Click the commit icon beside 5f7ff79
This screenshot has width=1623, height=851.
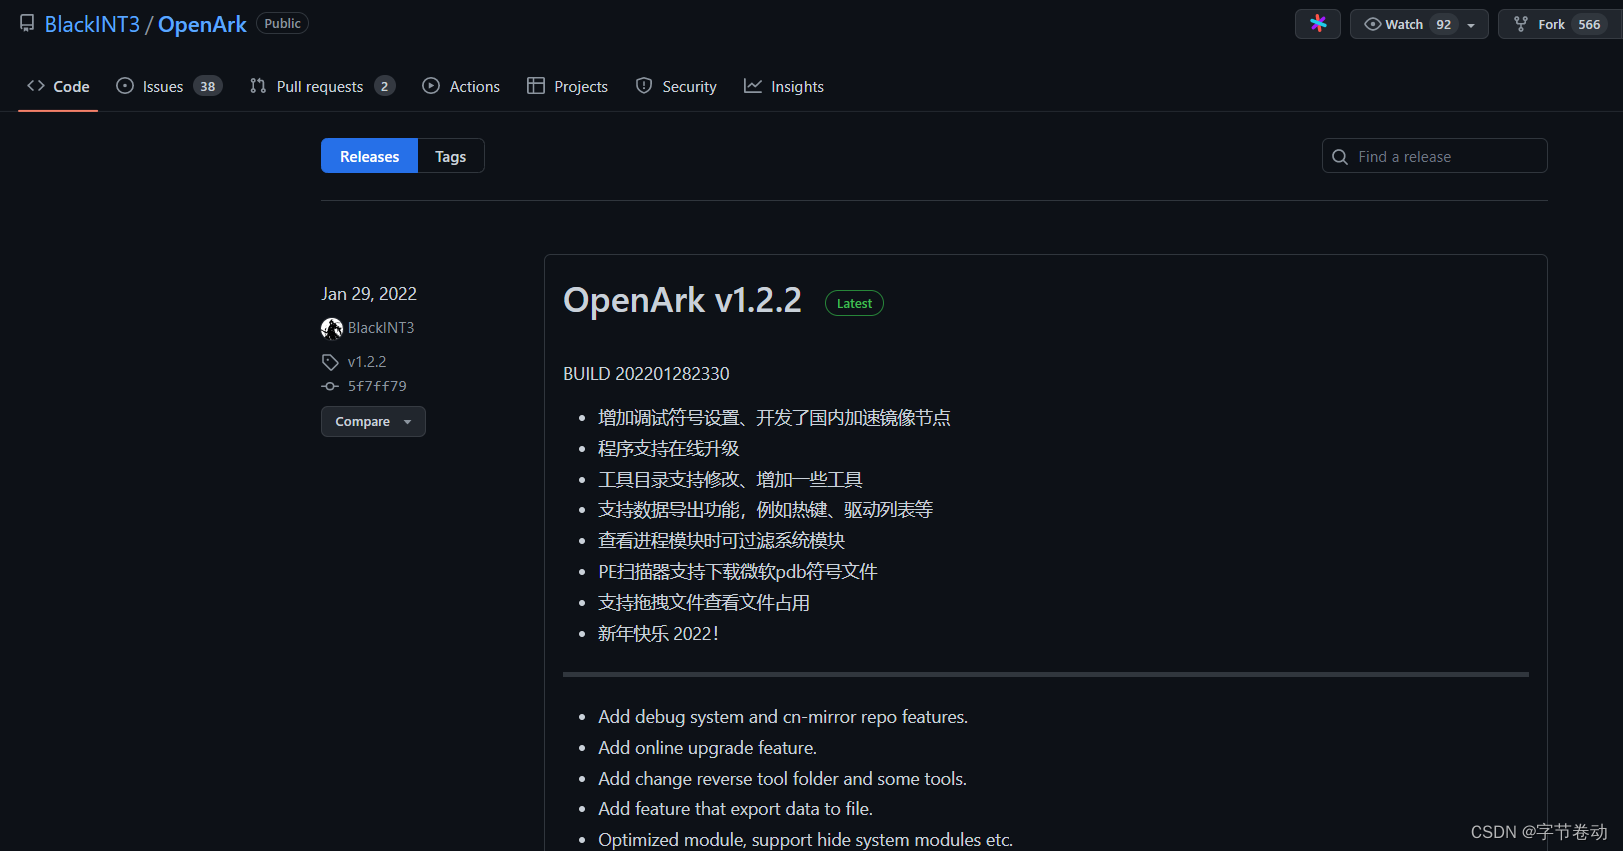[330, 386]
